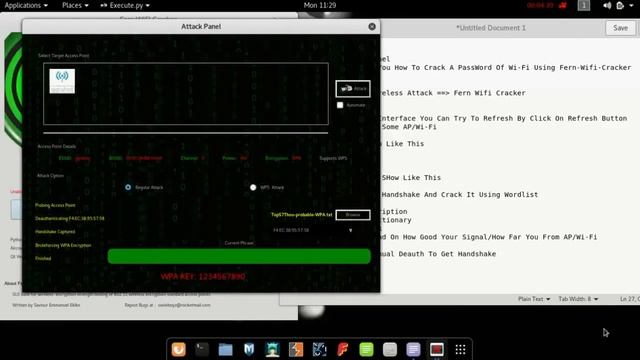Click the Ln 27 cursor position indicator
The image size is (640, 360).
(x=629, y=299)
